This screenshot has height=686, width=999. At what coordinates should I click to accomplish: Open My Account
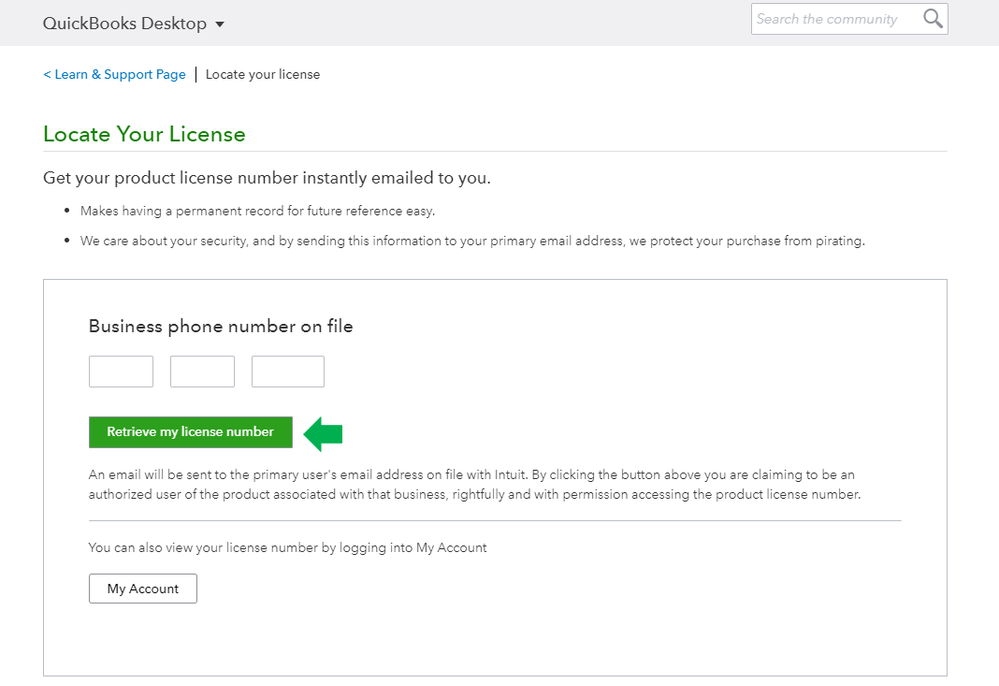click(142, 588)
